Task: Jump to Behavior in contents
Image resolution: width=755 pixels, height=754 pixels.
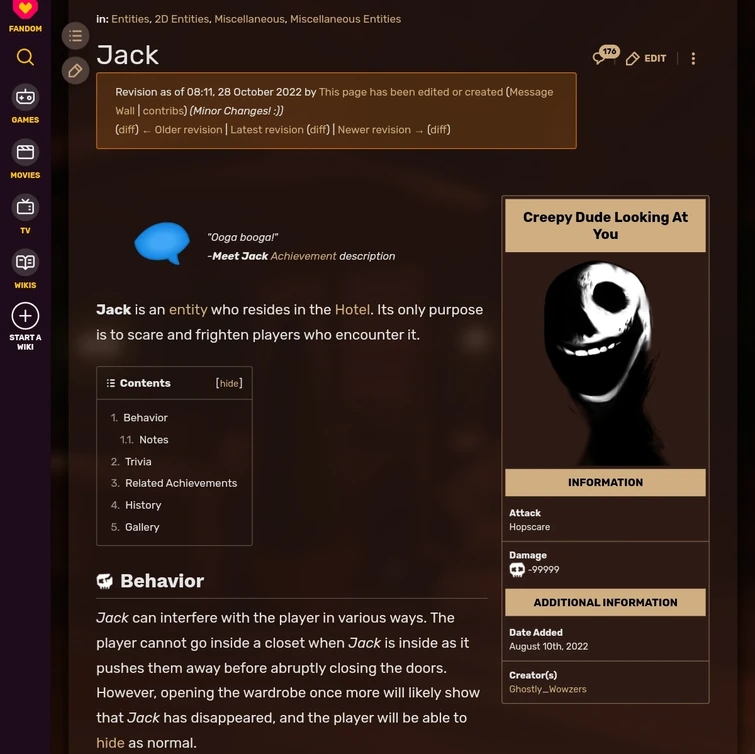Action: tap(145, 418)
